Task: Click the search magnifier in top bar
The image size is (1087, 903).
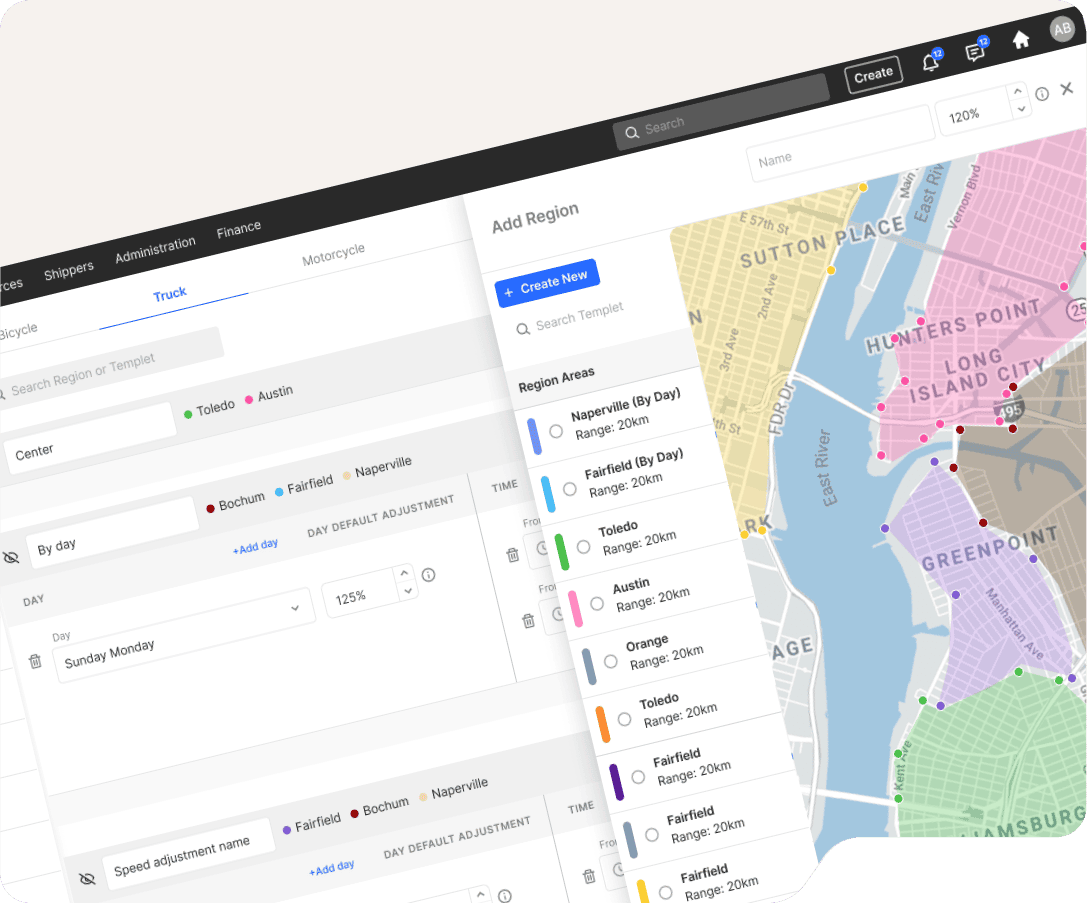Action: [632, 132]
